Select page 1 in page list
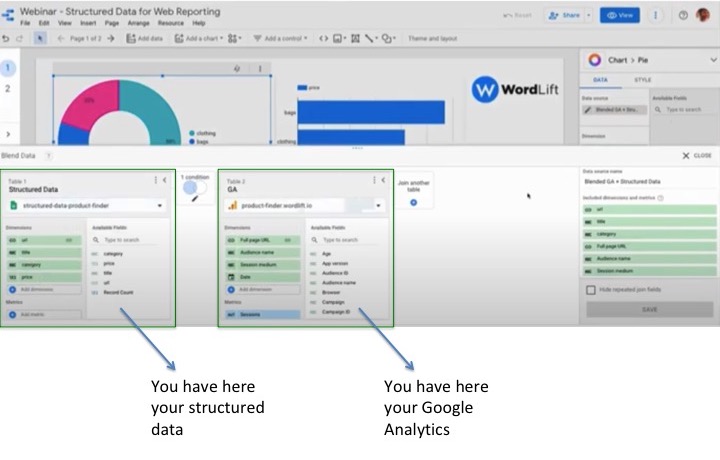This screenshot has width=720, height=460. tap(8, 68)
